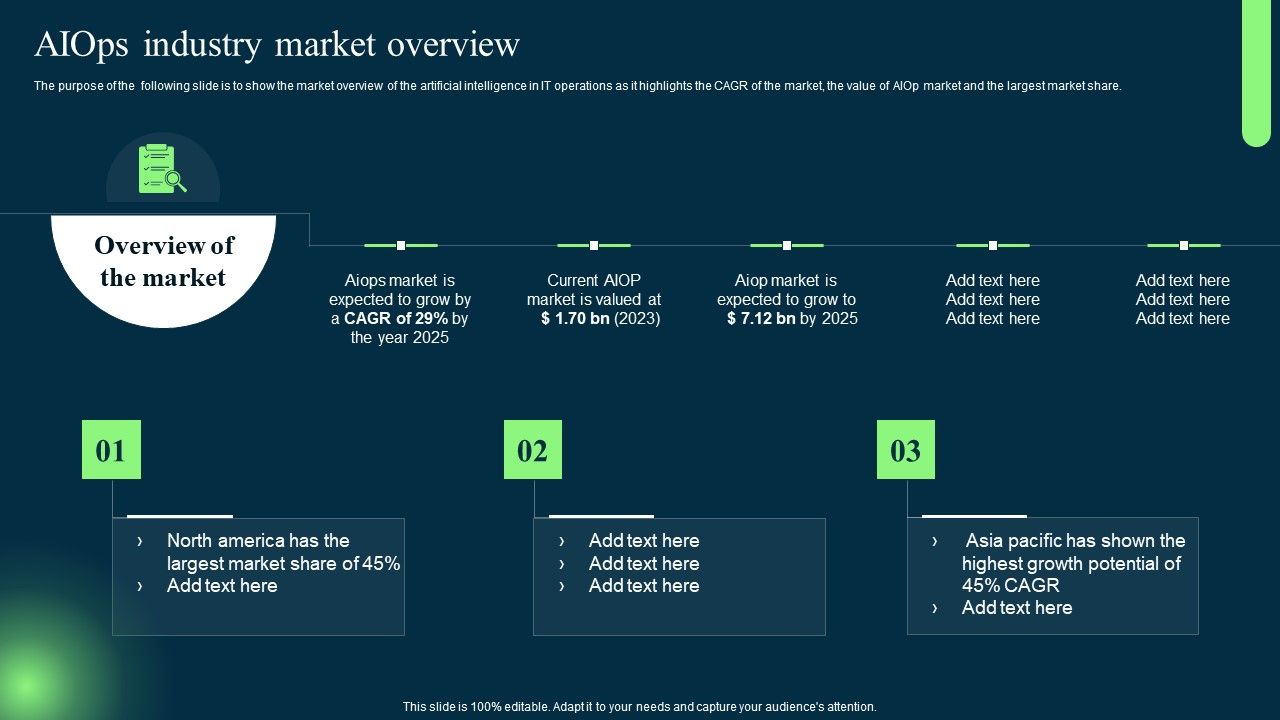Screen dimensions: 1280x720
Task: Click the last timeline marker on right
Action: (1184, 245)
